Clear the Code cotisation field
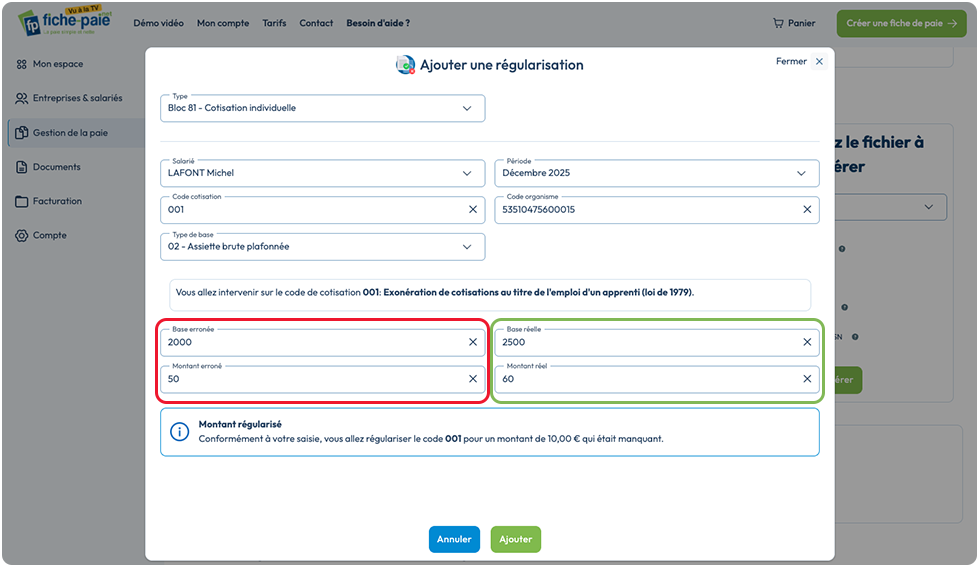980x574 pixels. (x=473, y=210)
